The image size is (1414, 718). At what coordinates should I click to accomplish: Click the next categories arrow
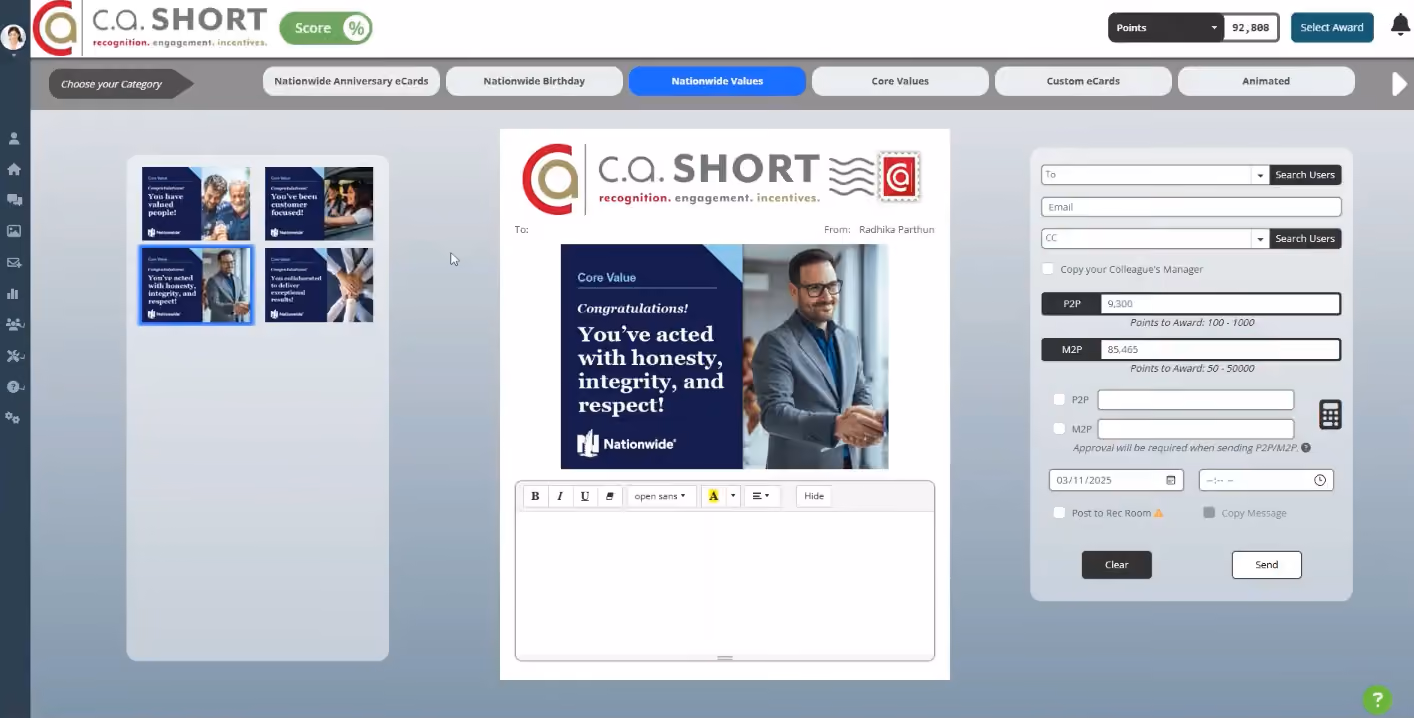[1400, 84]
